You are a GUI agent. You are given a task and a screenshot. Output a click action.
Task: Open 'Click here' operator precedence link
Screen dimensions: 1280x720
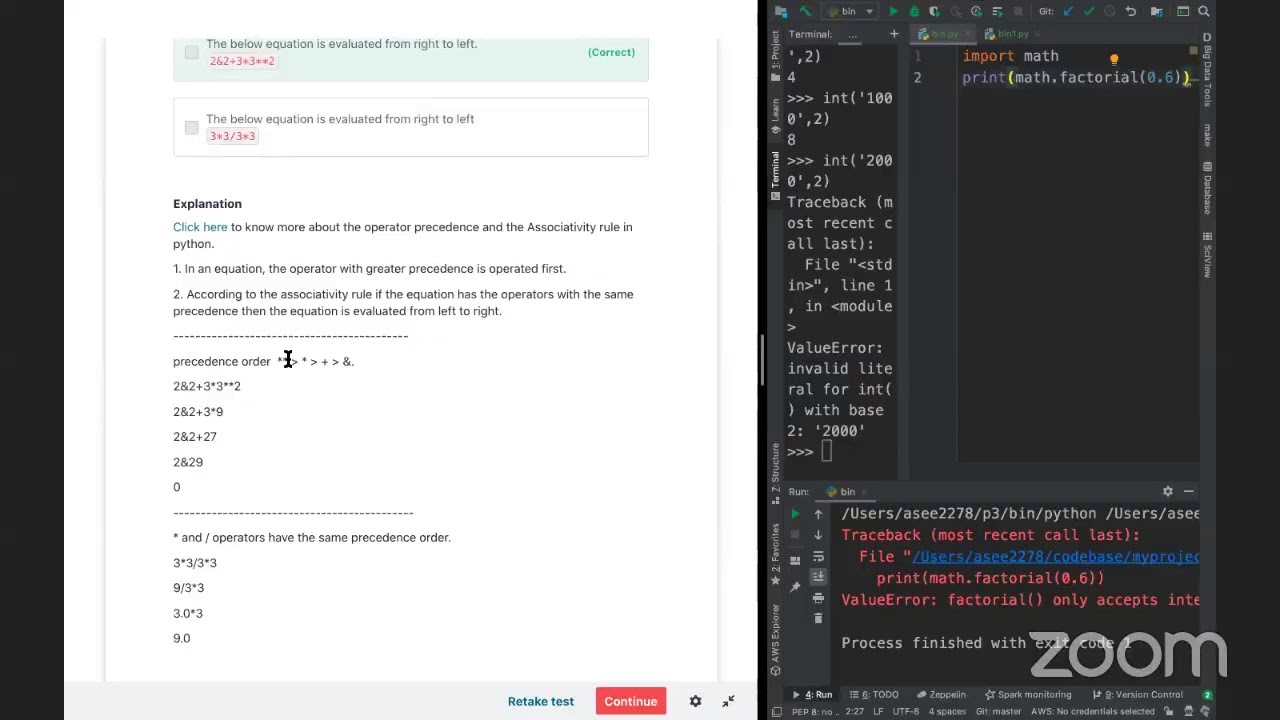200,227
